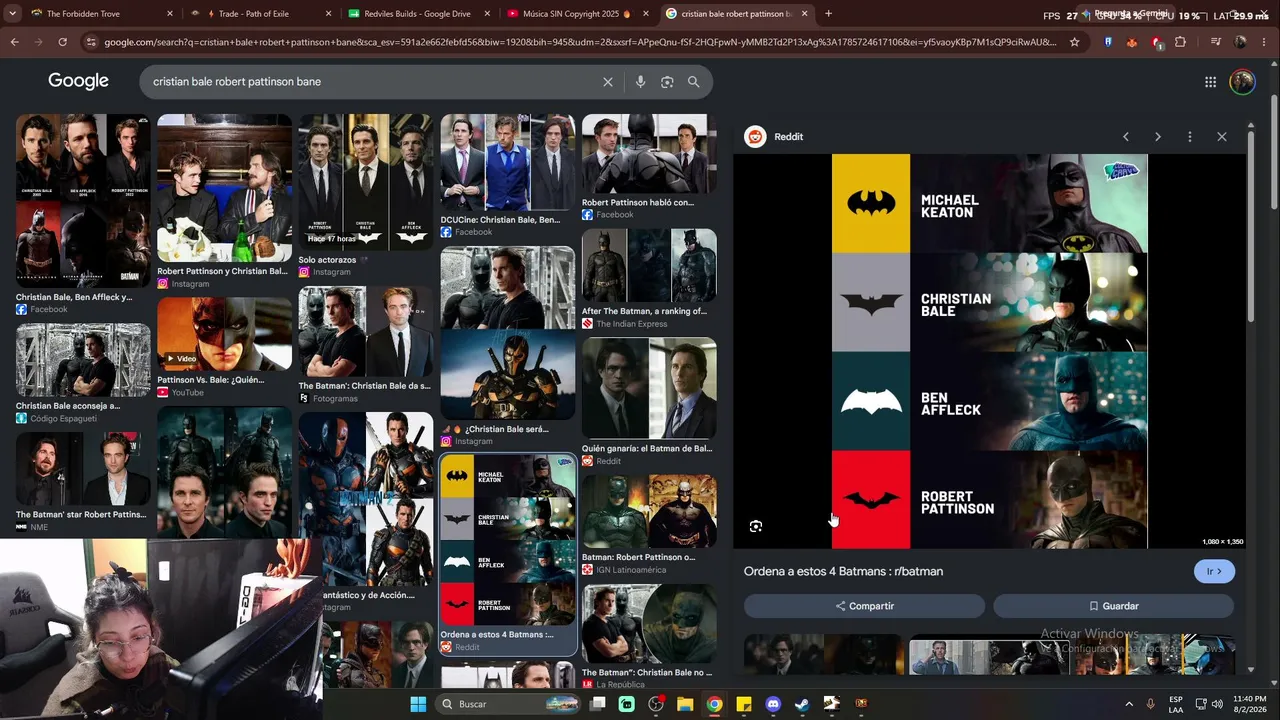Open the Google apps grid
Screen dimensions: 1280x720
click(1210, 82)
